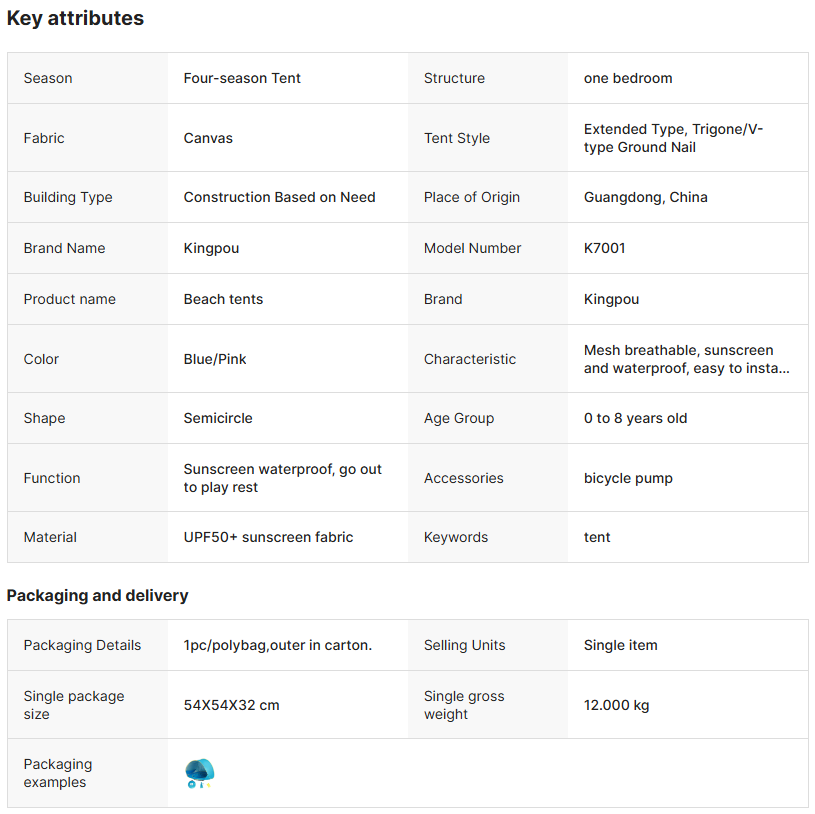Open the packaging example tent thumbnail
Viewport: 815px width, 814px height.
200,773
